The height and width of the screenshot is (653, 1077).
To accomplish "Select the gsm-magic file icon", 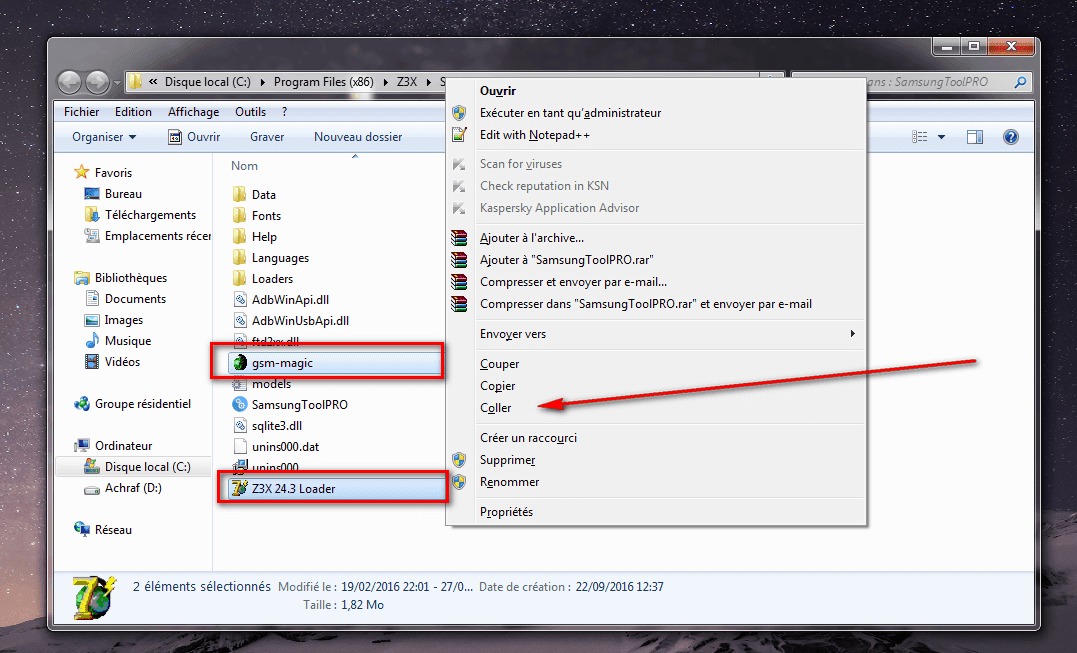I will pyautogui.click(x=240, y=363).
